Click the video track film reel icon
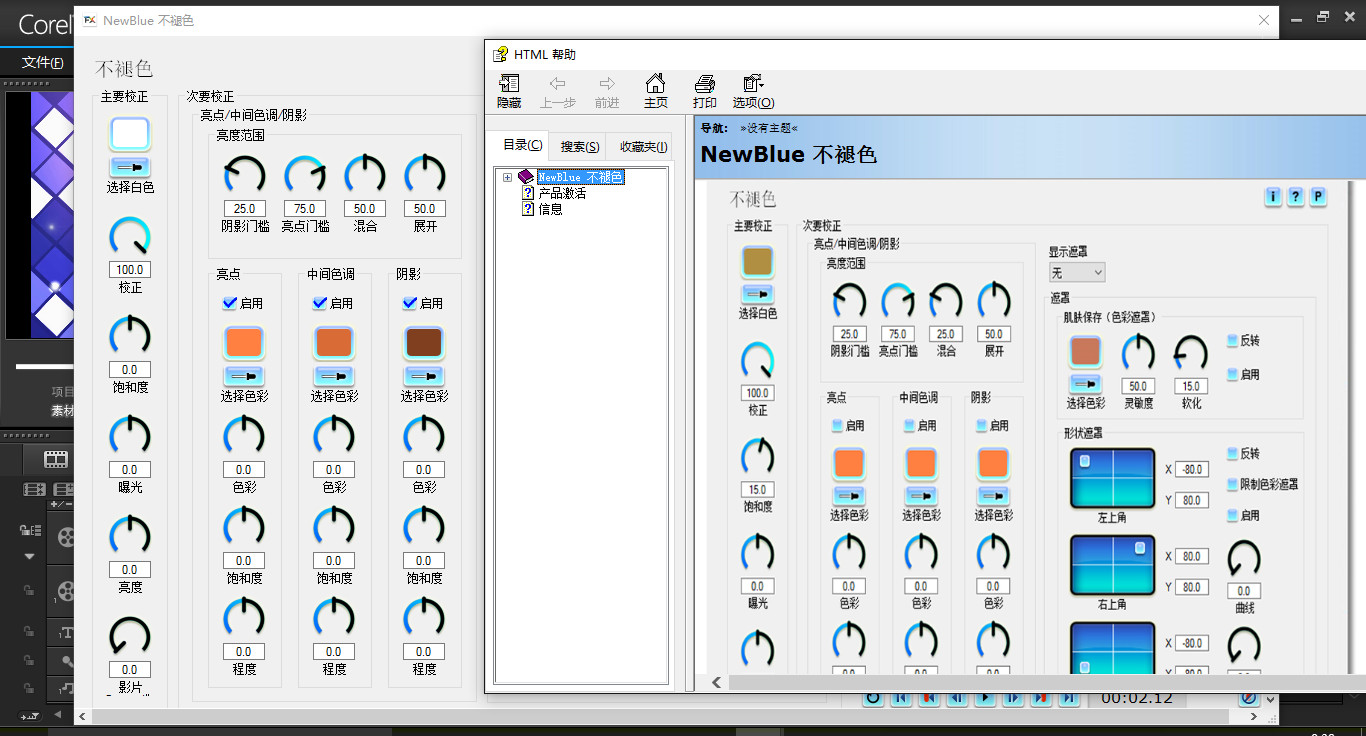 pyautogui.click(x=65, y=537)
